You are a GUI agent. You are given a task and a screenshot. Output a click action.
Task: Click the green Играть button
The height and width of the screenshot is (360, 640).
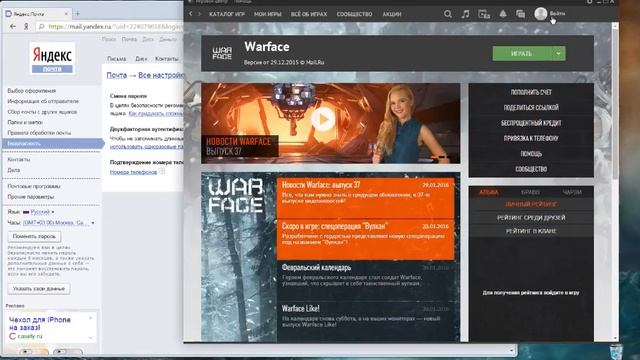click(522, 53)
